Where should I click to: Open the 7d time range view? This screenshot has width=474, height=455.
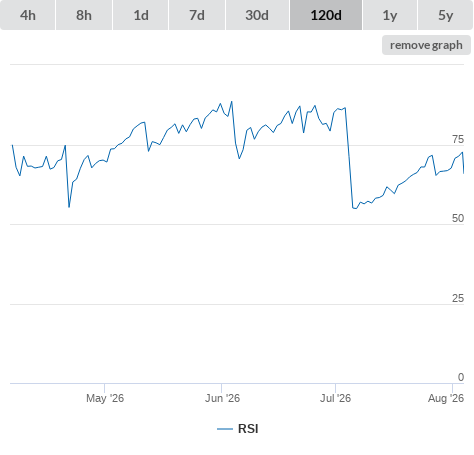[x=197, y=15]
